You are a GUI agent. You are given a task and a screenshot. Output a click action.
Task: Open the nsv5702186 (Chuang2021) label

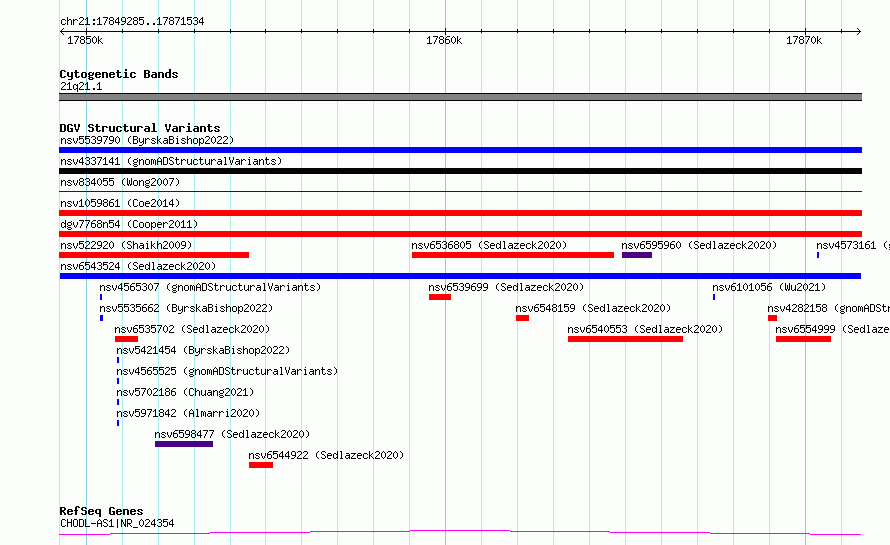pyautogui.click(x=185, y=392)
